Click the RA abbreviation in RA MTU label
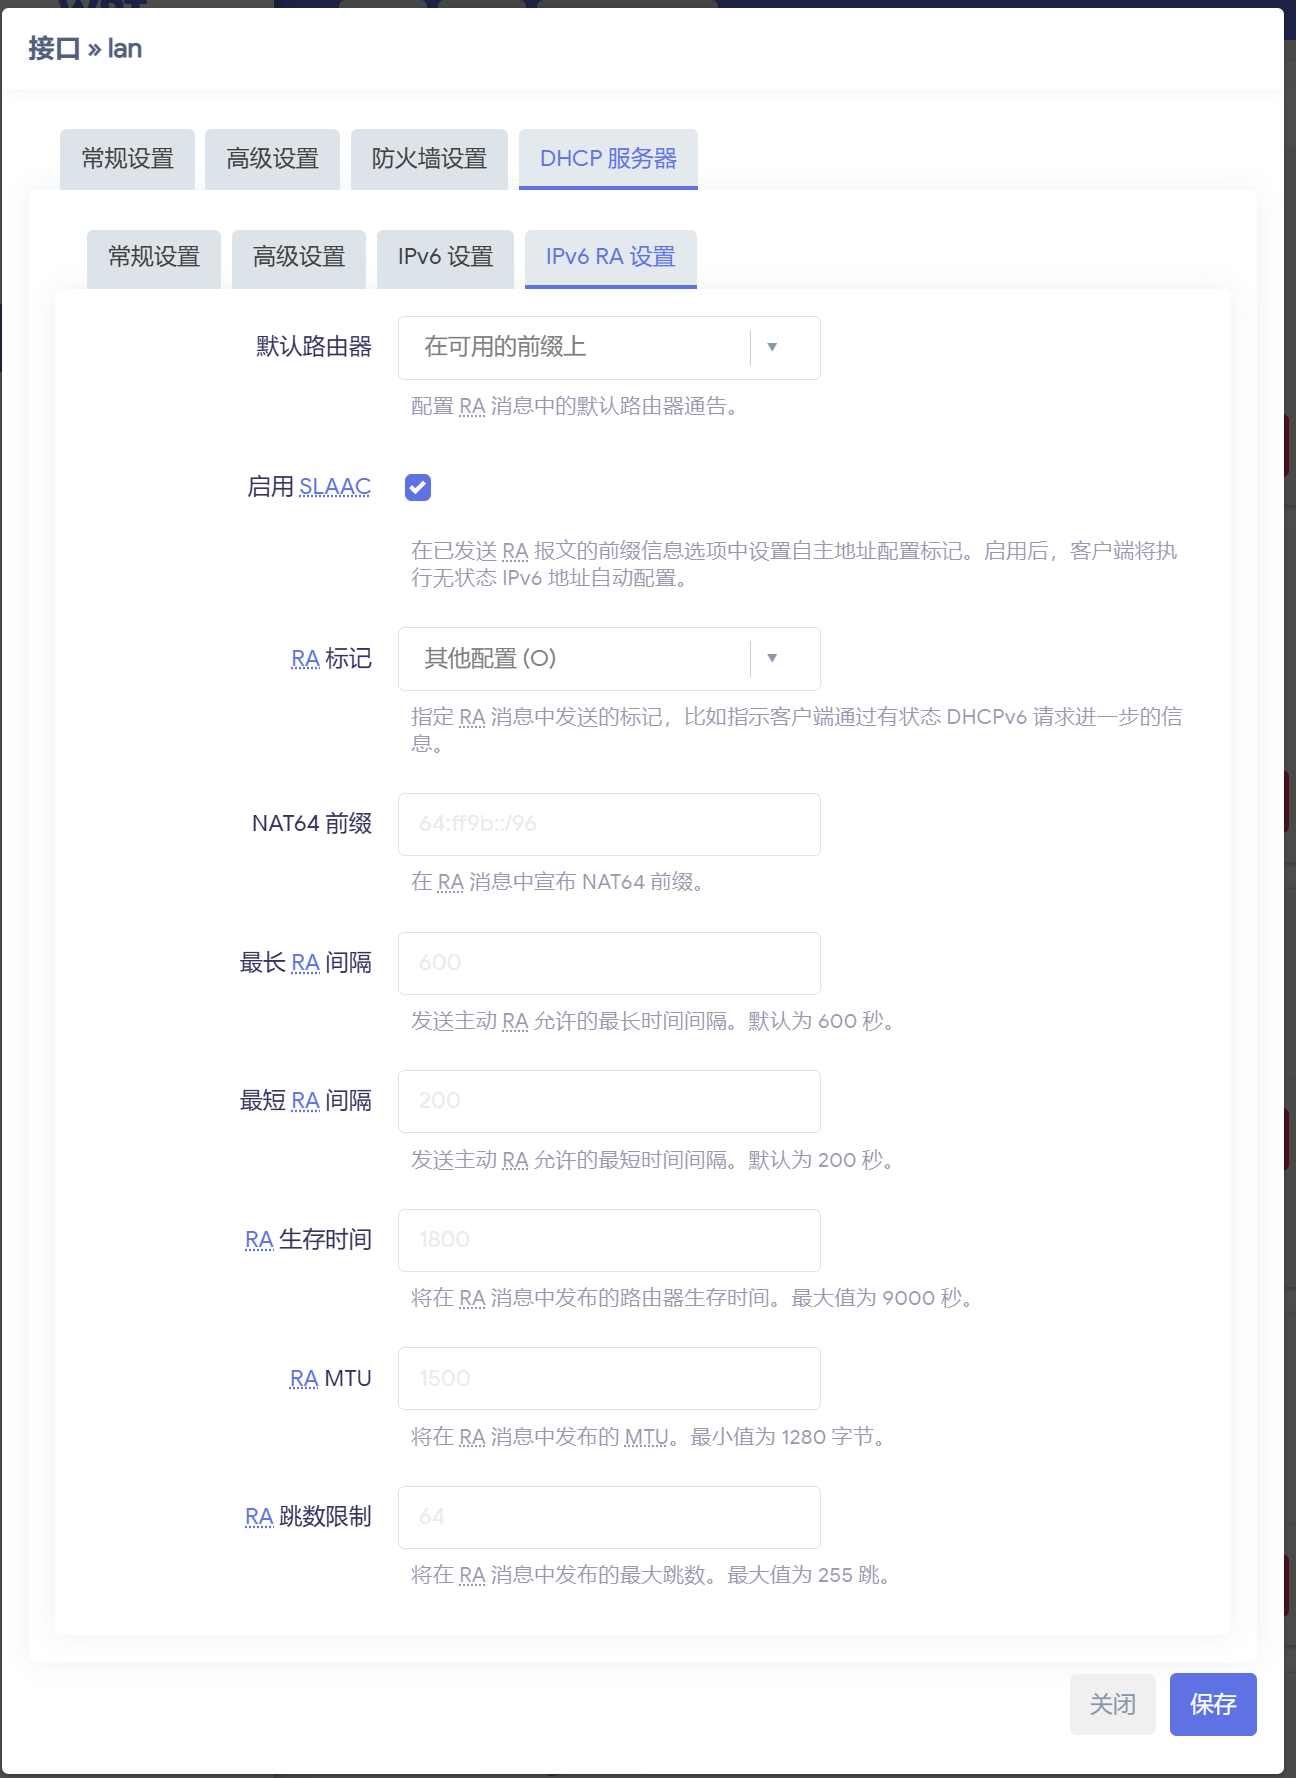 304,1379
